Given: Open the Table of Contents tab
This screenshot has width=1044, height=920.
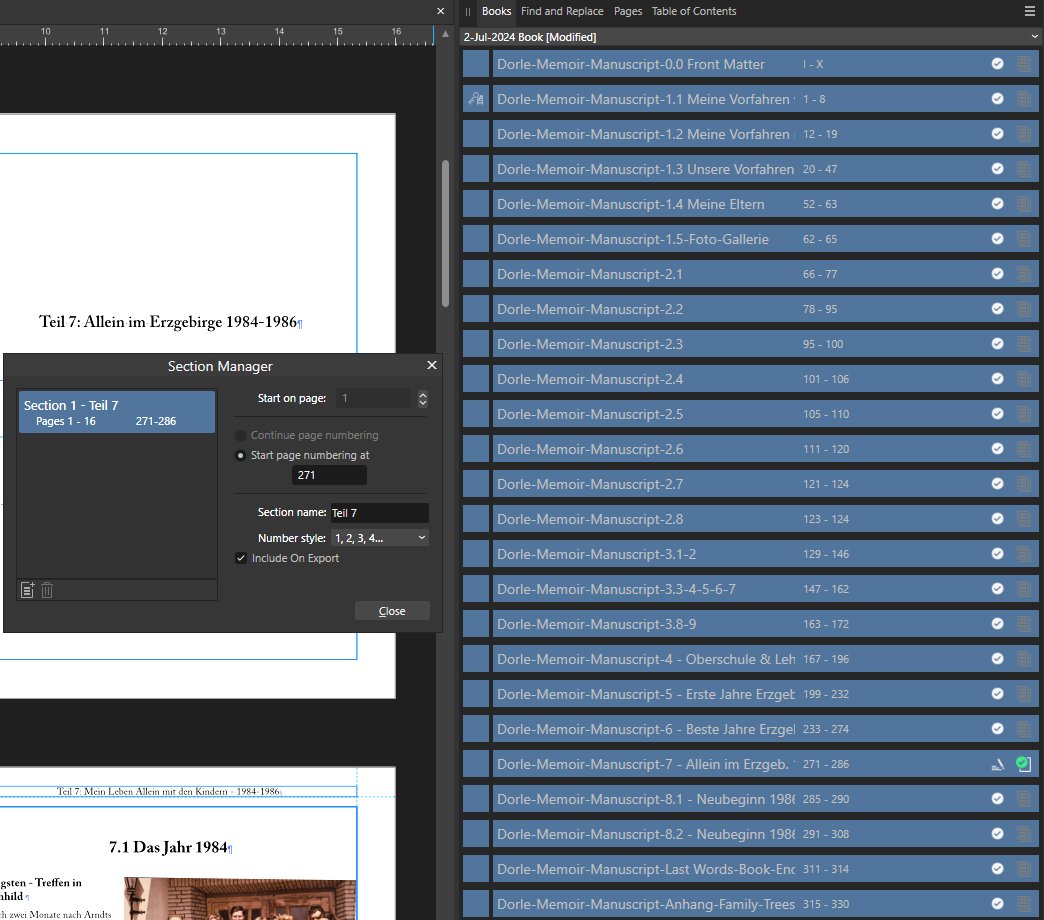Looking at the screenshot, I should tap(693, 11).
